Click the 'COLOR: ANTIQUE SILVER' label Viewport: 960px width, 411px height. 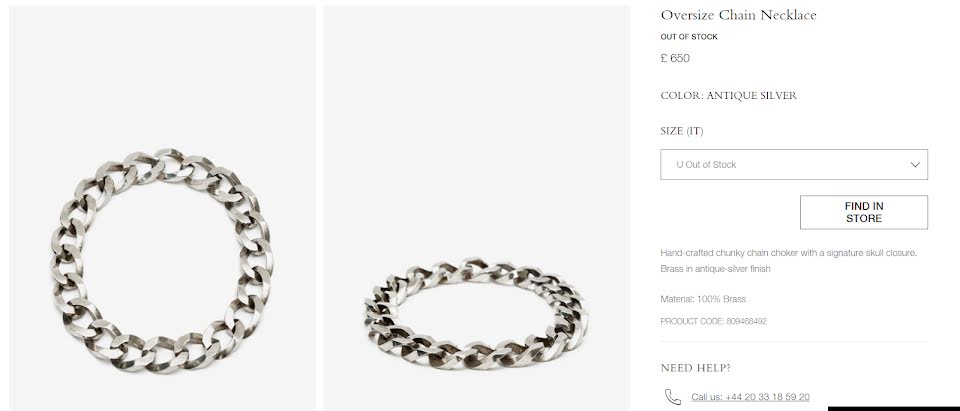pyautogui.click(x=729, y=96)
